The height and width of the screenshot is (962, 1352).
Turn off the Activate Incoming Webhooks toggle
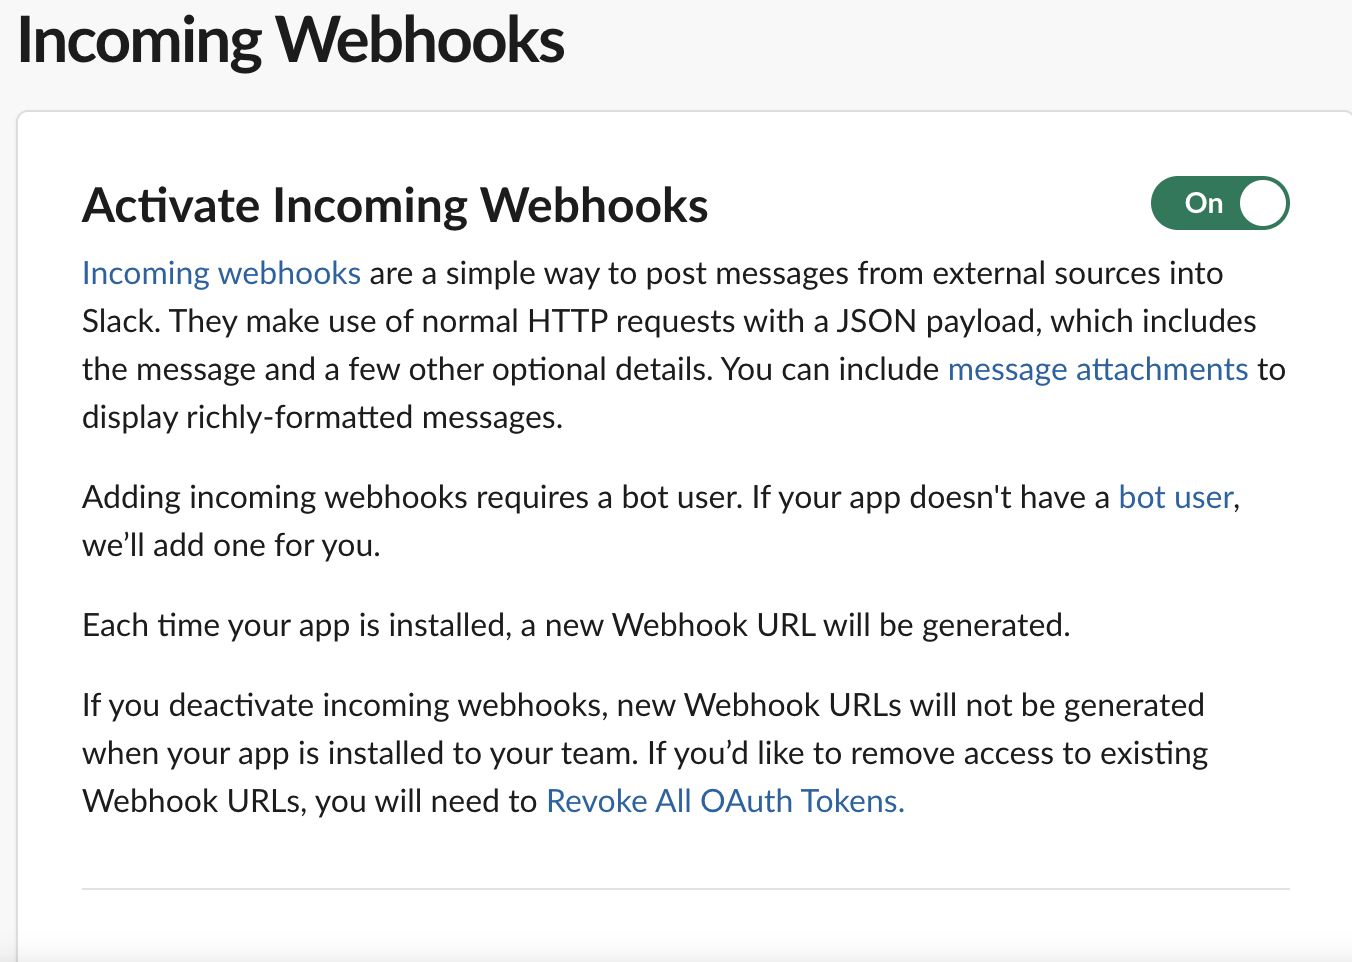click(1219, 203)
